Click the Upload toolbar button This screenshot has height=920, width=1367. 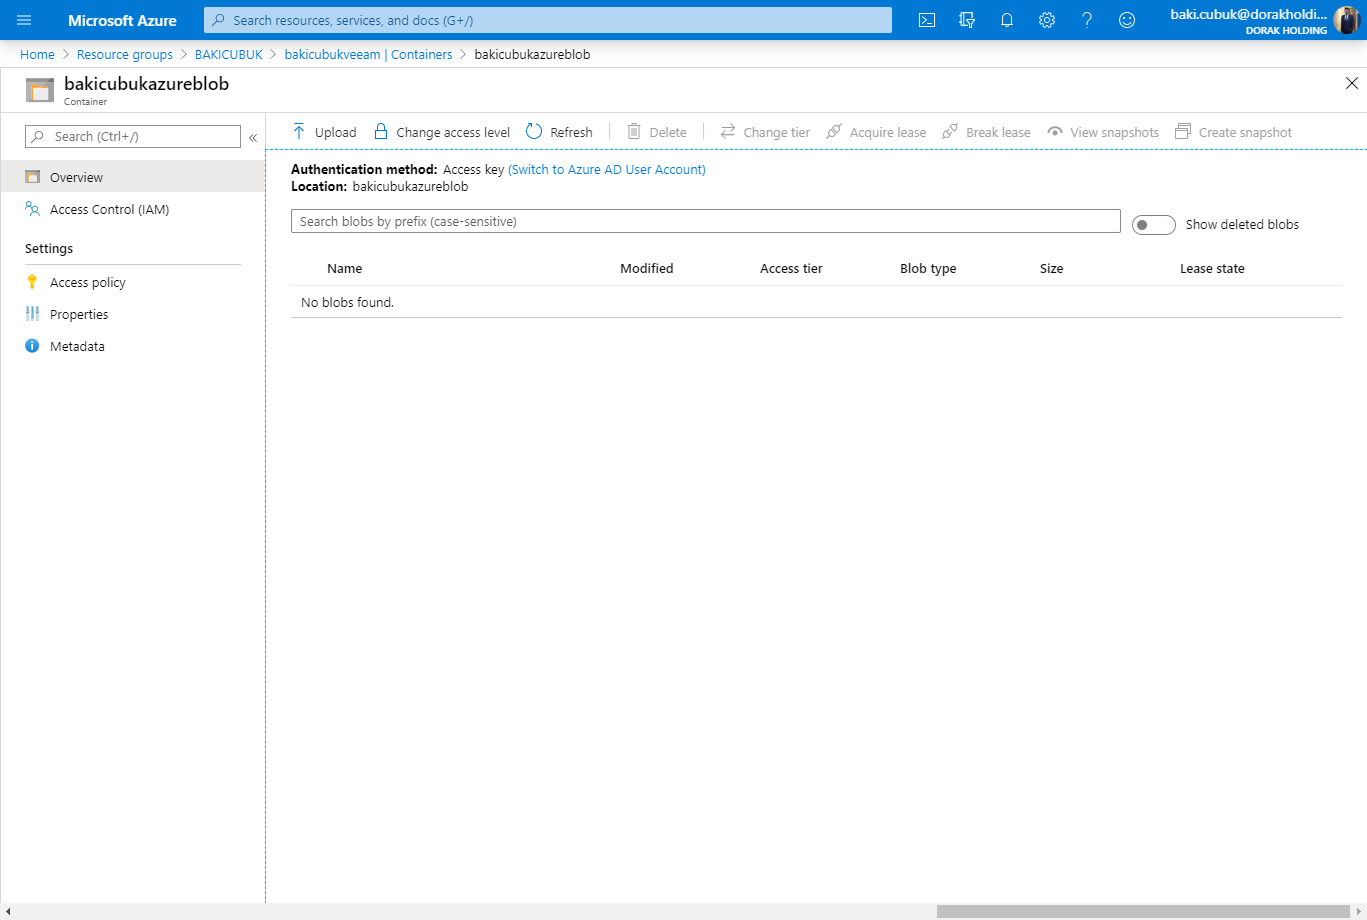(324, 132)
